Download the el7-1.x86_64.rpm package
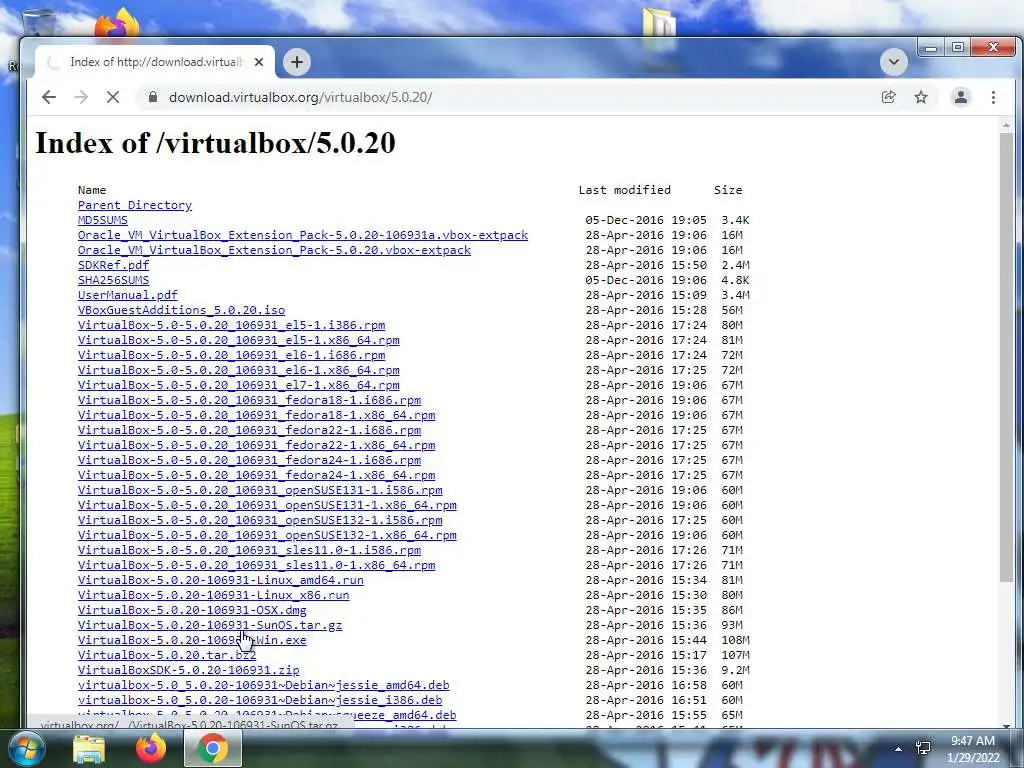 [x=238, y=385]
